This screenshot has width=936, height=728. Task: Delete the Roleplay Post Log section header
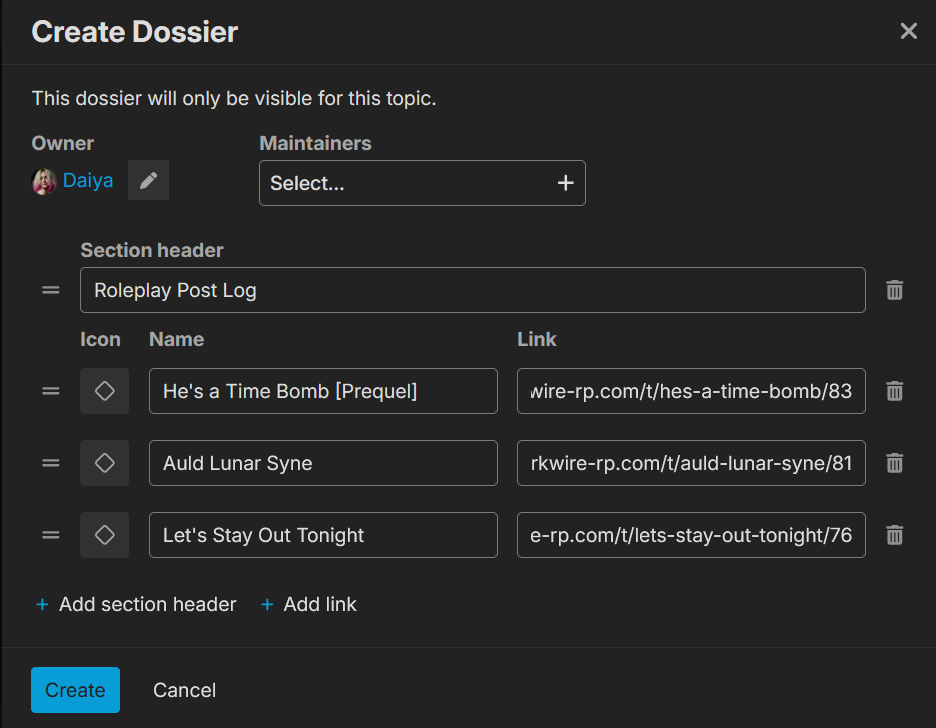[x=895, y=290]
